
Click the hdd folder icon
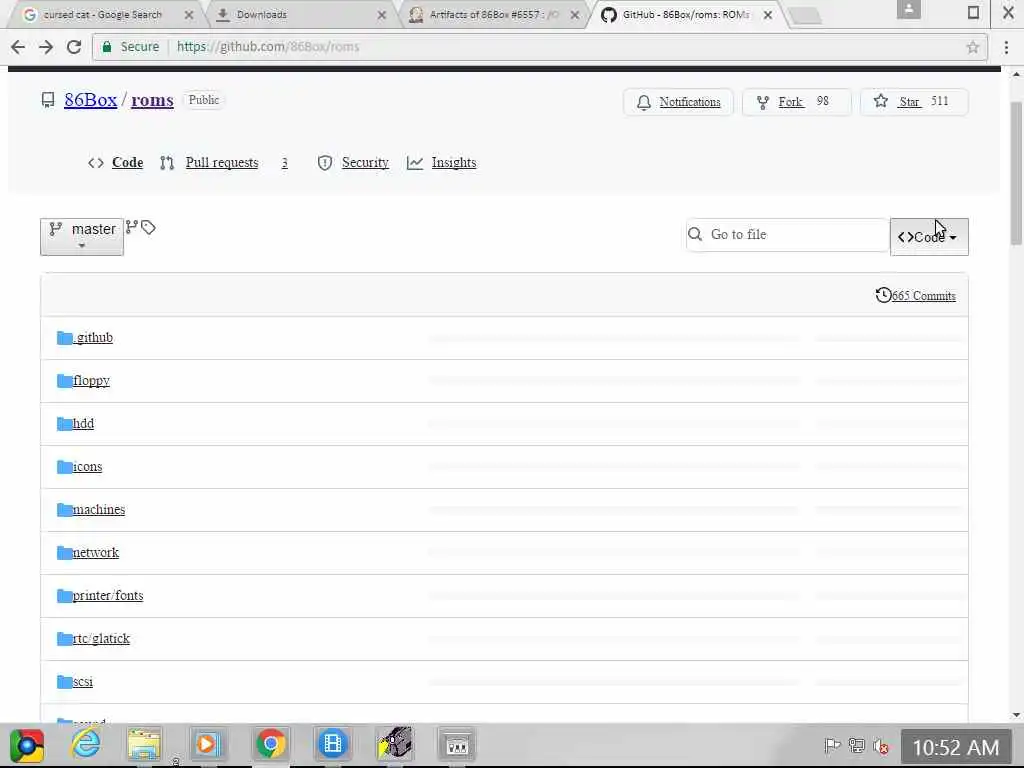pyautogui.click(x=65, y=424)
